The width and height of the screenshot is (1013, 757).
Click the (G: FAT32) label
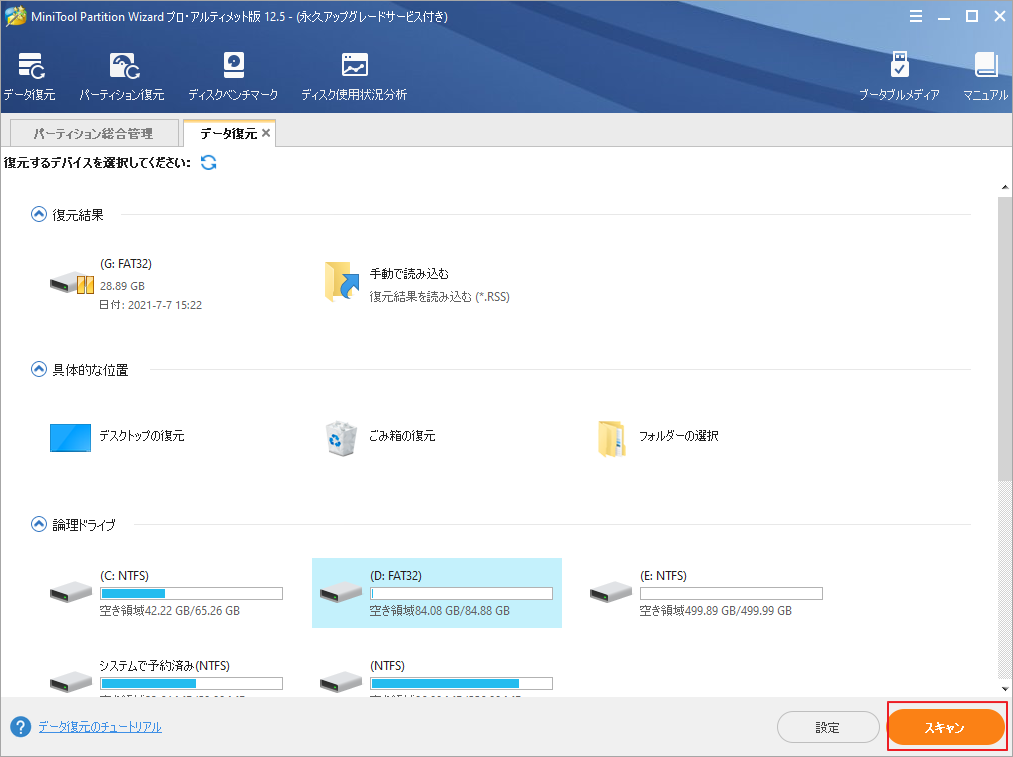(x=126, y=264)
